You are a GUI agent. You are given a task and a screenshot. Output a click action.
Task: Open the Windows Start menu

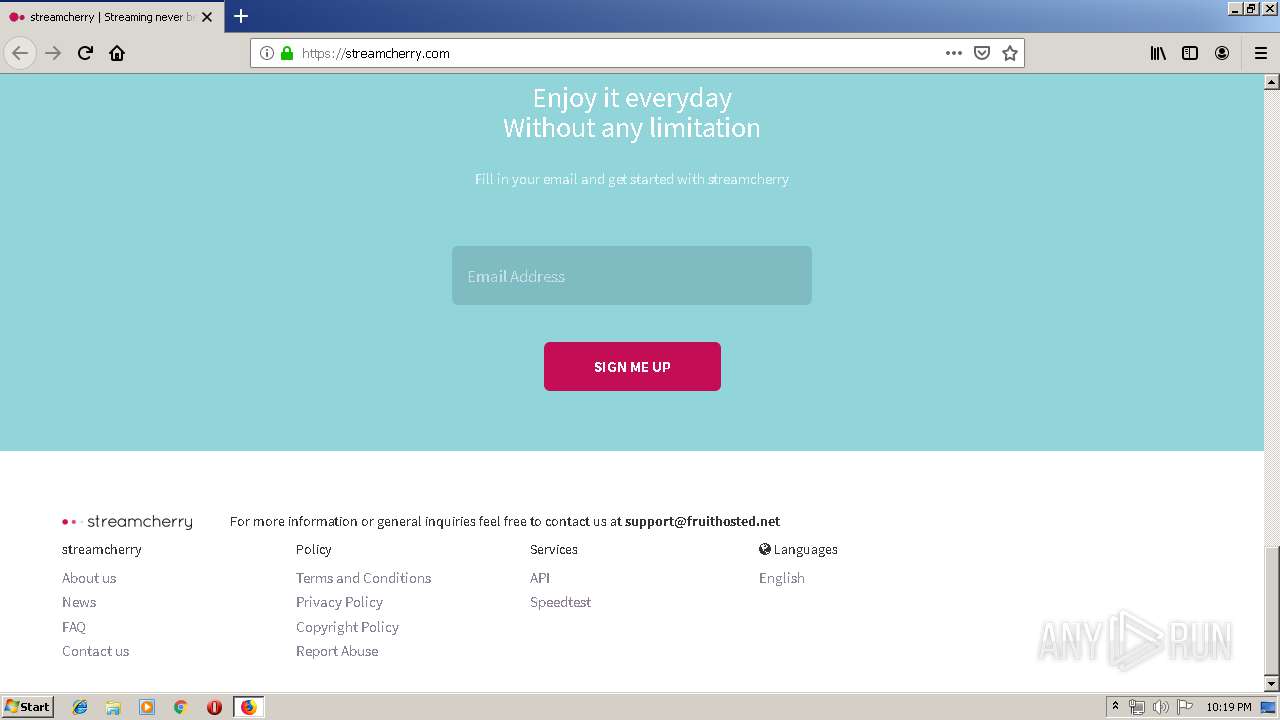point(28,707)
